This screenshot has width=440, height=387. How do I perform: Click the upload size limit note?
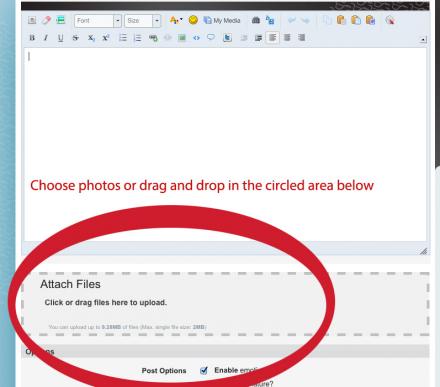127,327
